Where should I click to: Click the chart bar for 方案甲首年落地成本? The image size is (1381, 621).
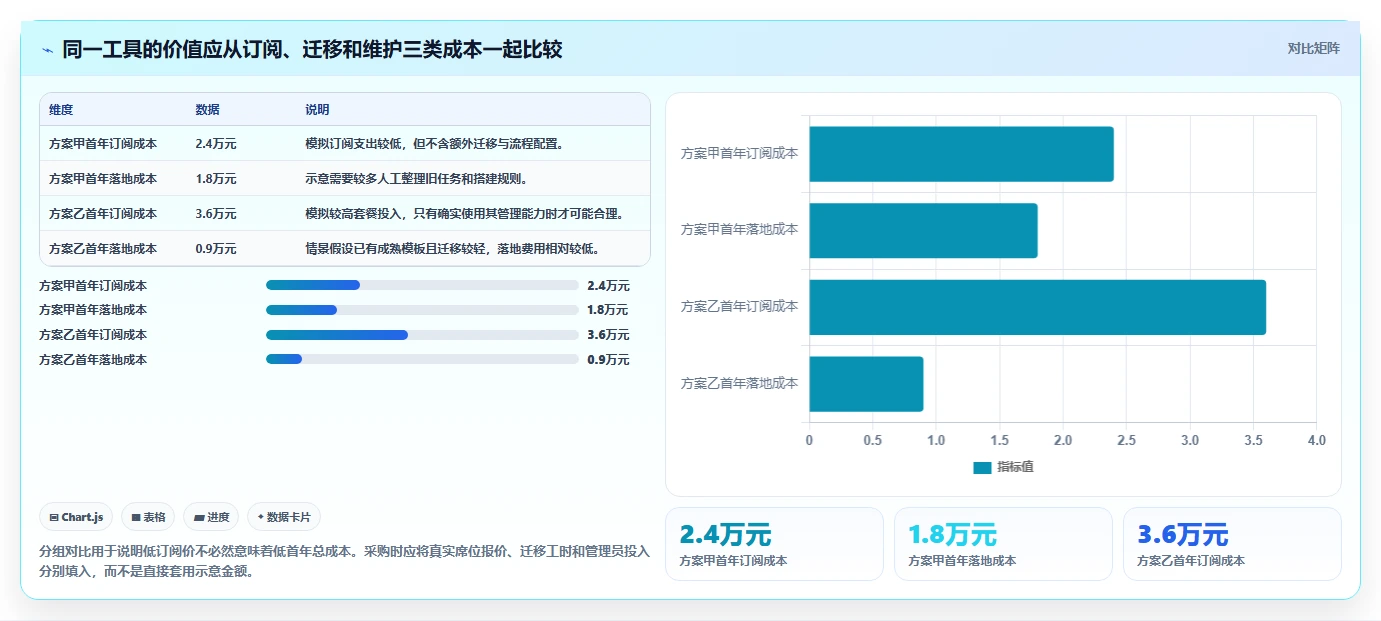(x=923, y=230)
